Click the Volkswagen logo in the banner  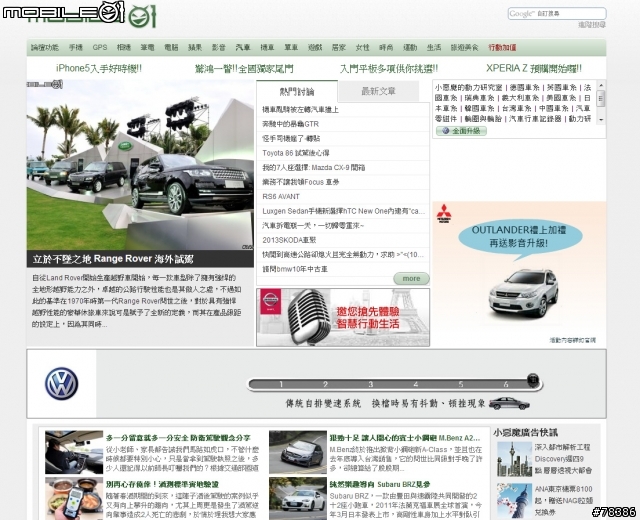pos(61,384)
